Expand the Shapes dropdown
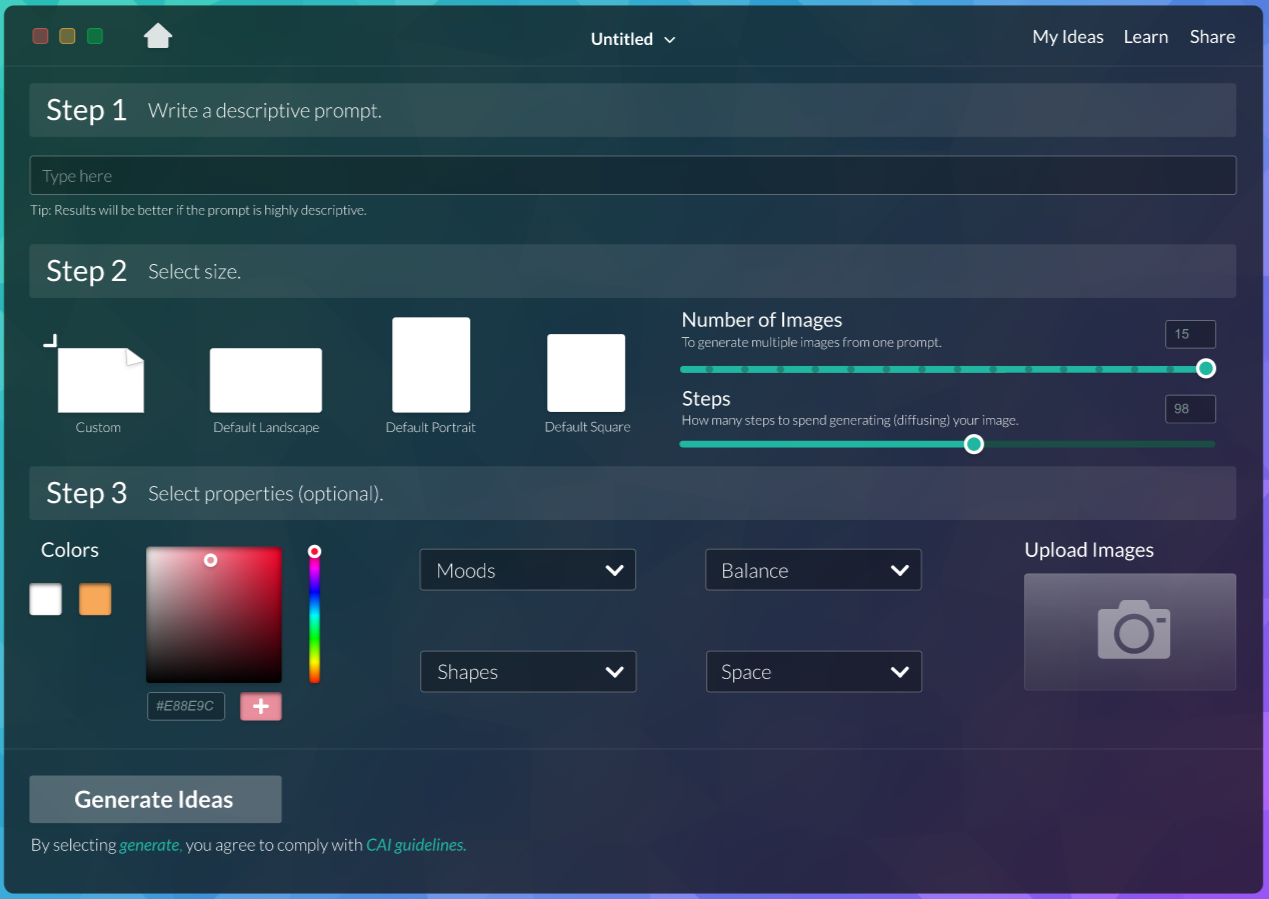Viewport: 1269px width, 899px height. (527, 672)
